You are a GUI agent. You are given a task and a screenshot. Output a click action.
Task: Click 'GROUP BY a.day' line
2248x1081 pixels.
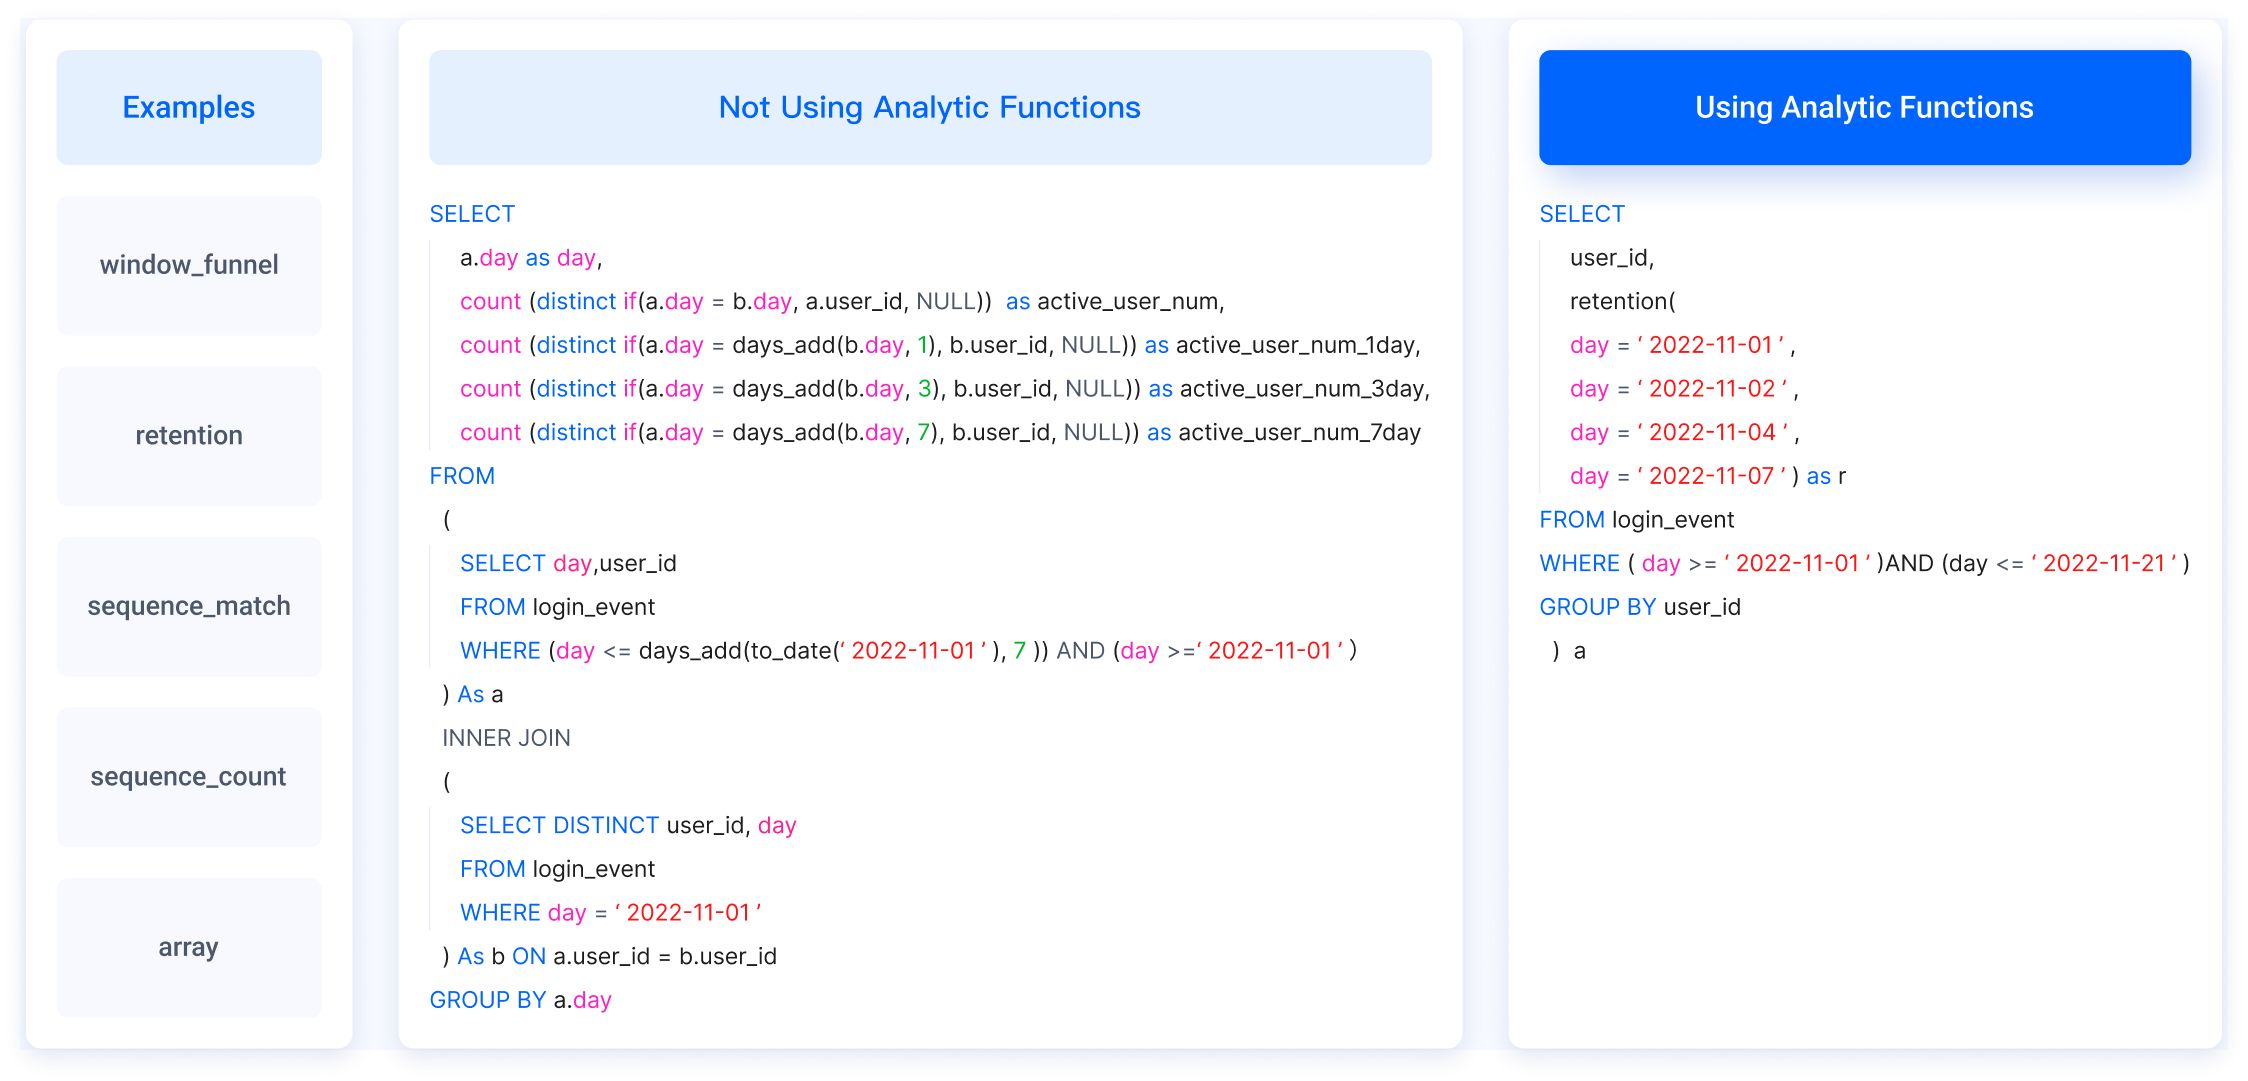pyautogui.click(x=520, y=1000)
